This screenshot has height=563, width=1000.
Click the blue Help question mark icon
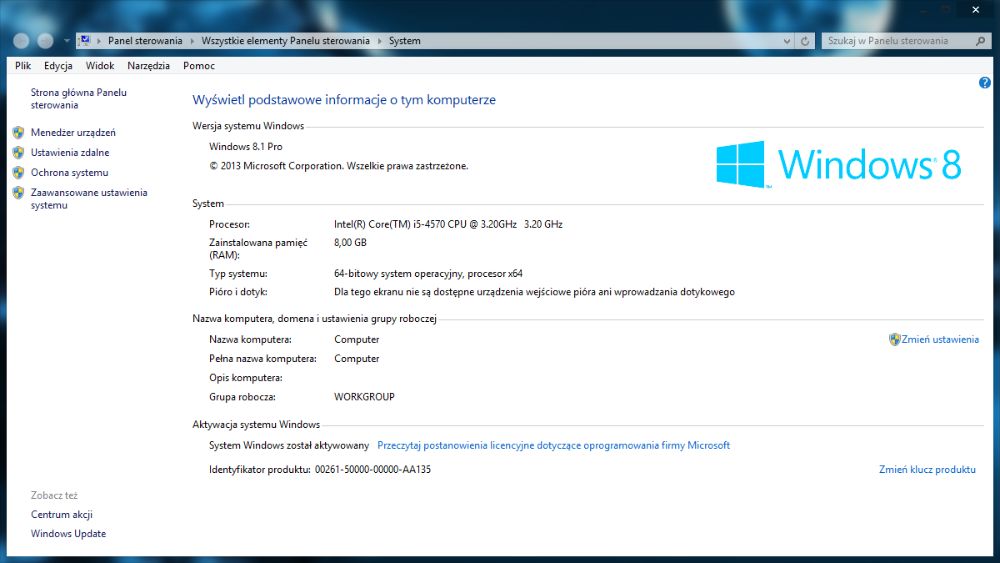click(985, 83)
